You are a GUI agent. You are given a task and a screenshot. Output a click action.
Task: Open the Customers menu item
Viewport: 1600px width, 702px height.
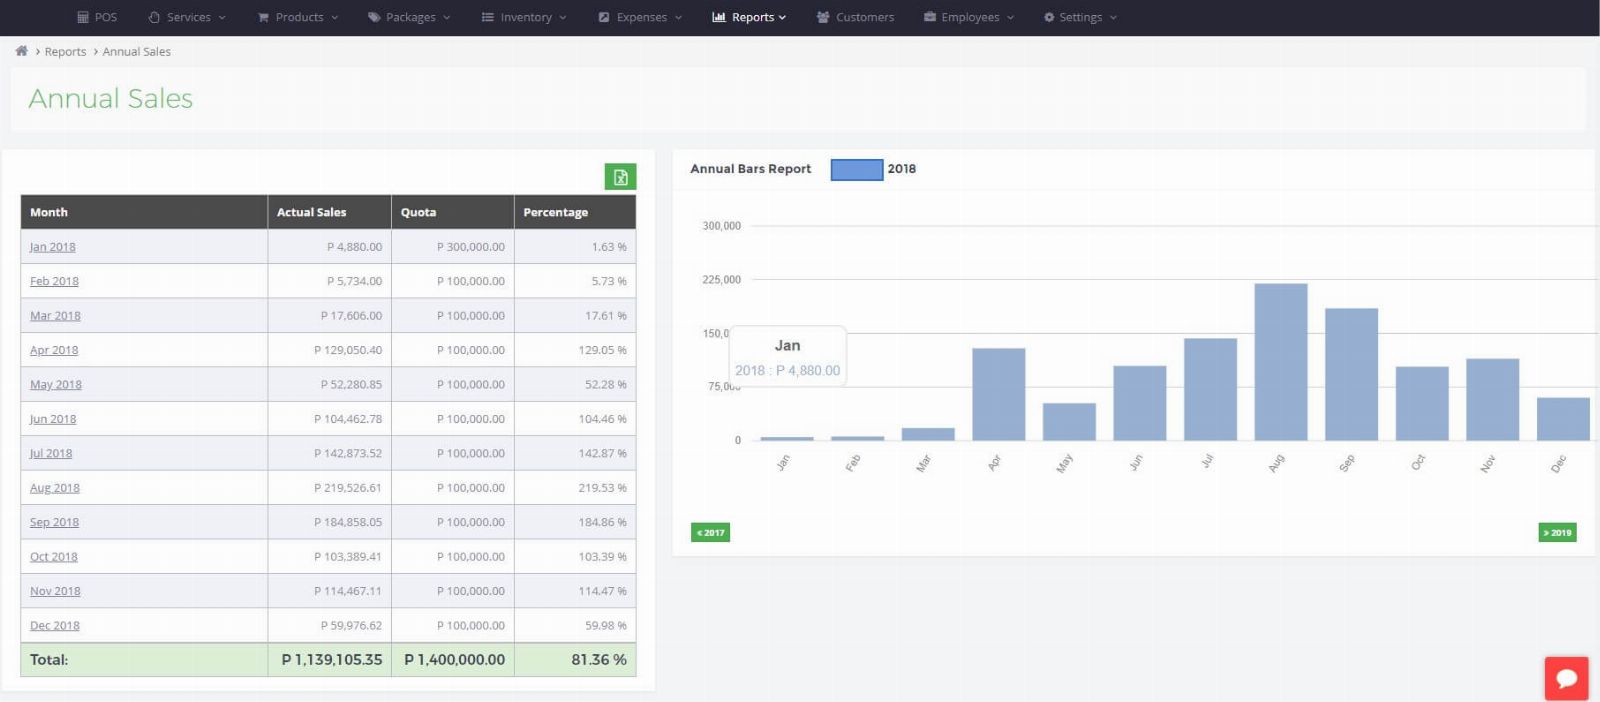tap(855, 17)
